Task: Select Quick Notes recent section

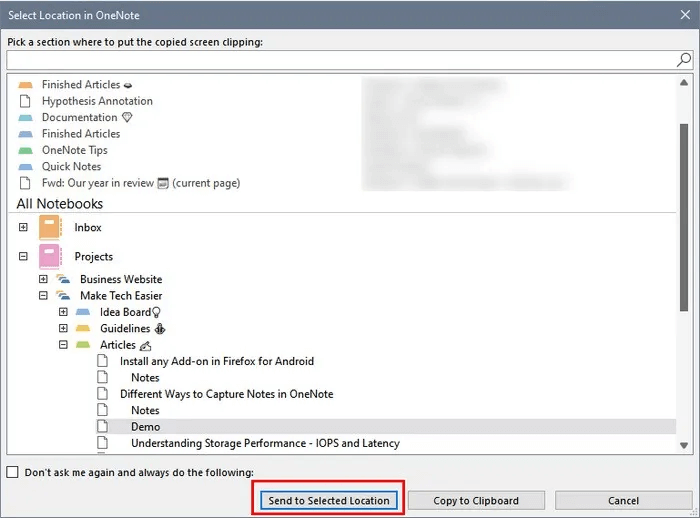Action: [71, 167]
